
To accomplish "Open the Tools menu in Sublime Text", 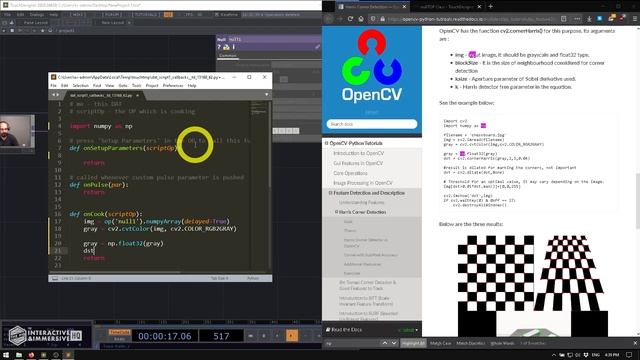I will (136, 86).
